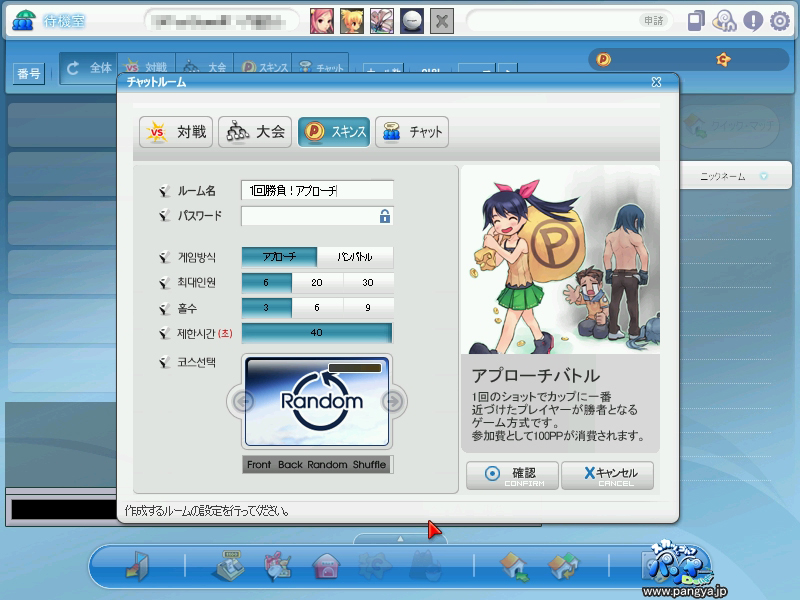Screen dimensions: 800x600
Task: Choose パンバトル game mode option
Action: 355,257
